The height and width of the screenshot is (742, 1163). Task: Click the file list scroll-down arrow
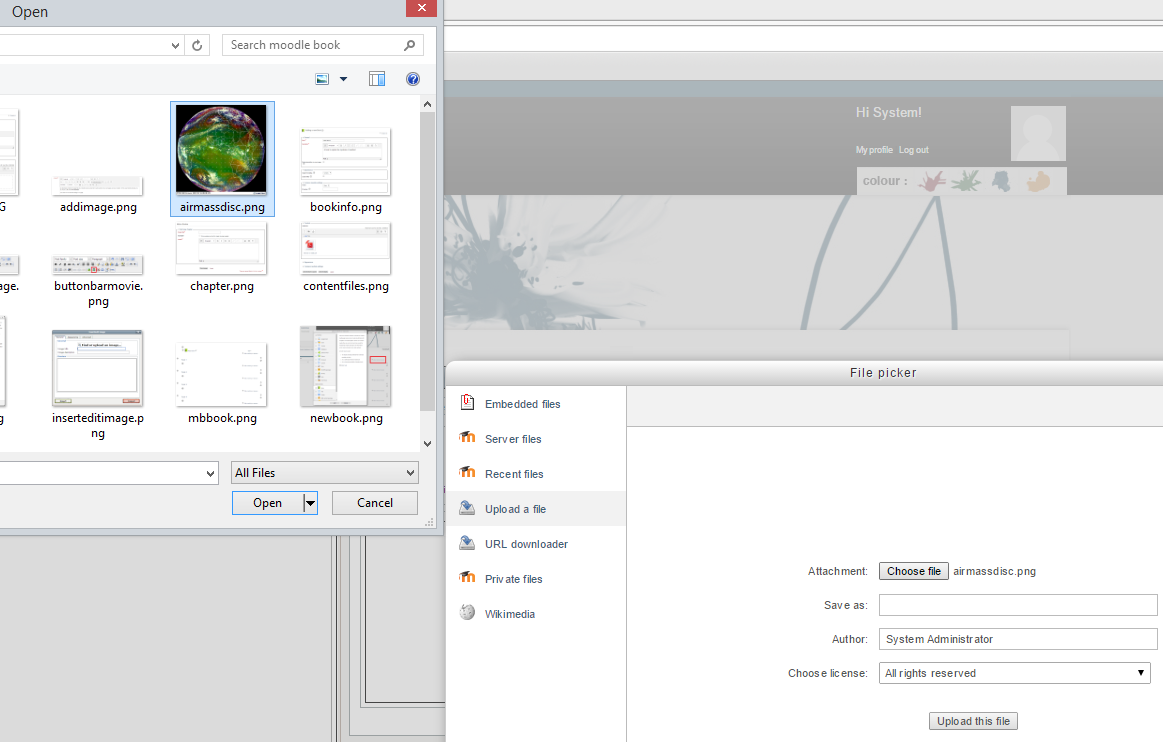(427, 444)
